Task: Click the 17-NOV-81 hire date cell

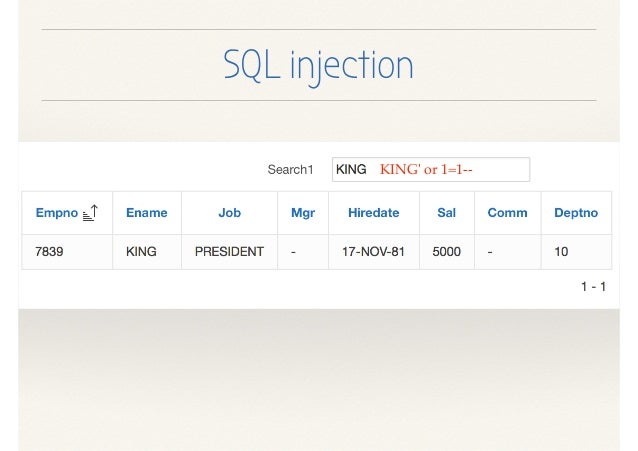Action: 374,252
